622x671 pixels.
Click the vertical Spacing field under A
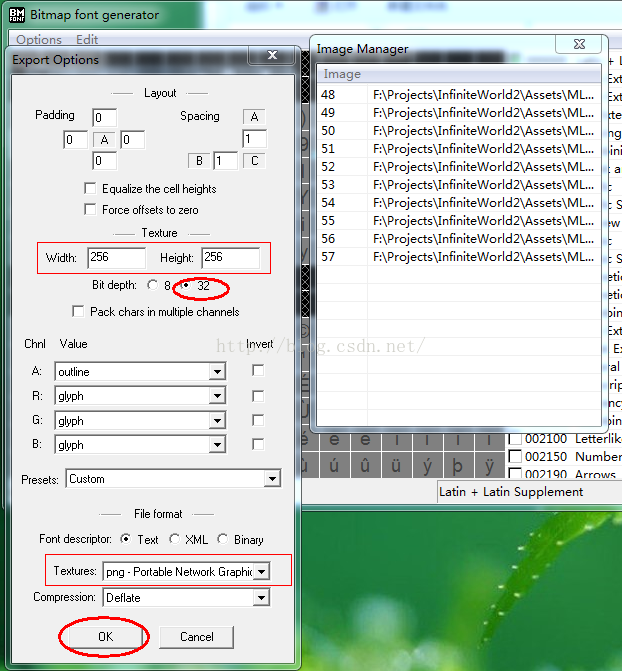coord(254,139)
